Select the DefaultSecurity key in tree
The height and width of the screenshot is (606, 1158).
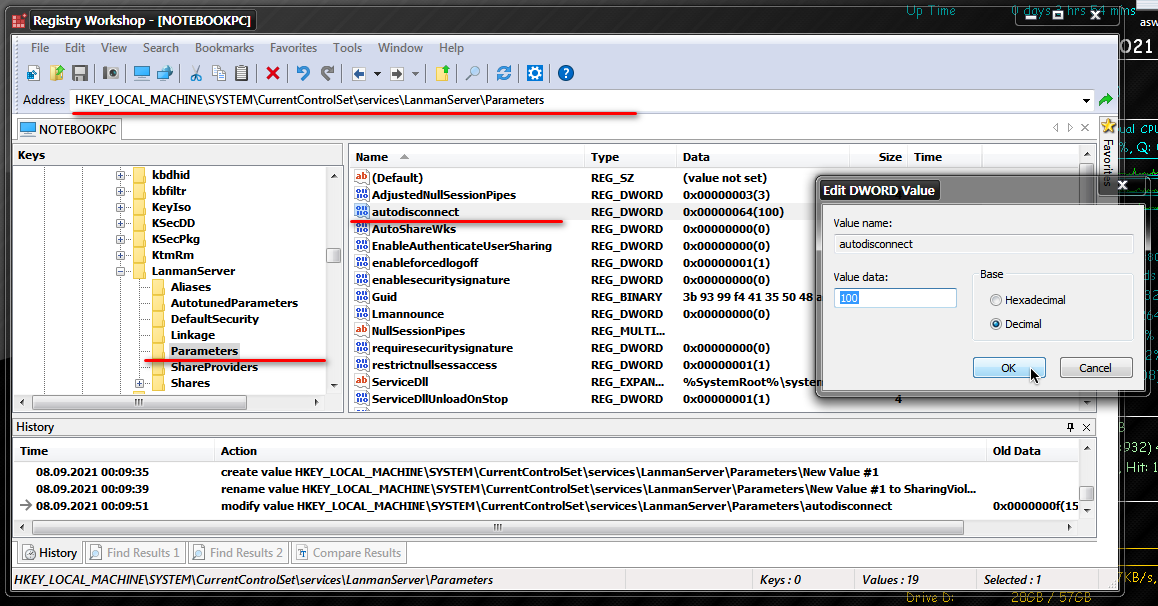click(214, 319)
